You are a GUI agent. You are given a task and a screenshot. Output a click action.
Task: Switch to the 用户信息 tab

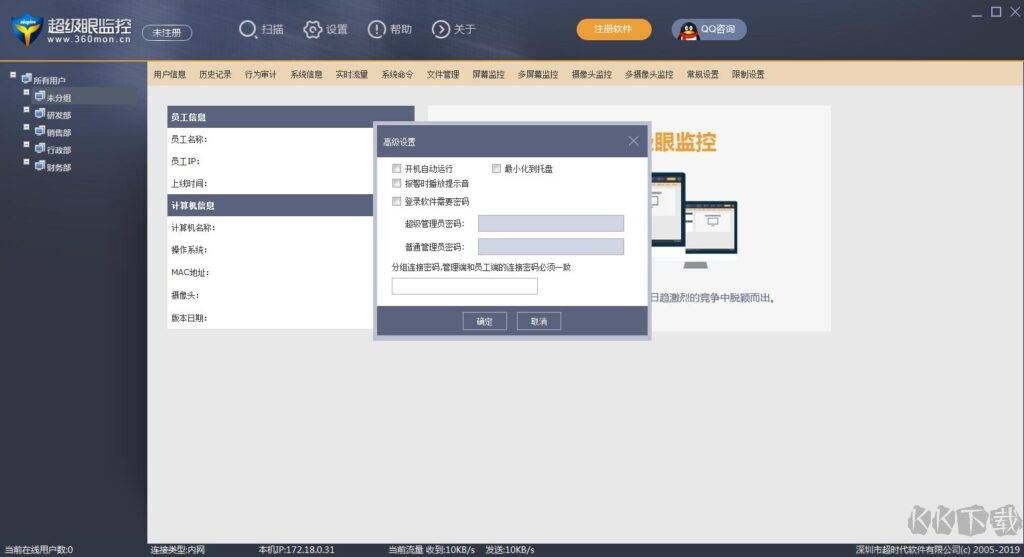170,74
